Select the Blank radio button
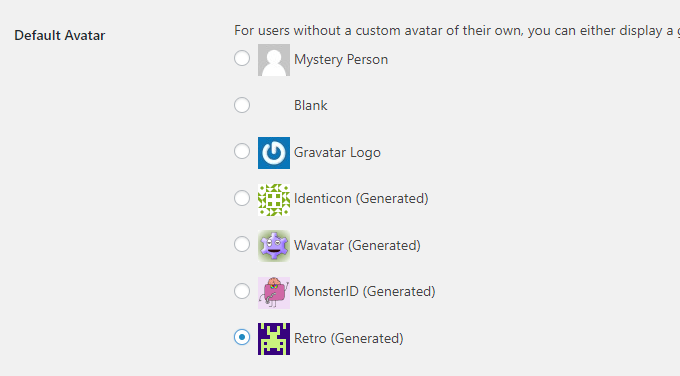Viewport: 680px width, 376px height. pyautogui.click(x=242, y=105)
